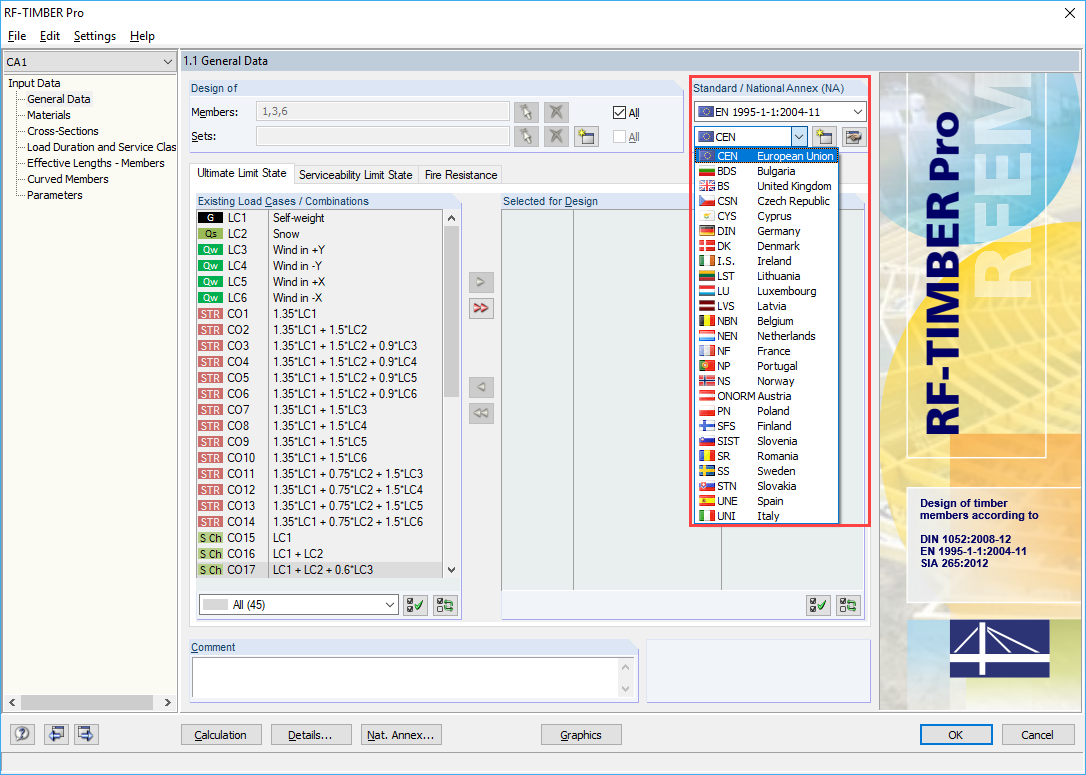Switch to Serviceability Limit State tab
Screen dimensions: 1086x775
pos(355,175)
